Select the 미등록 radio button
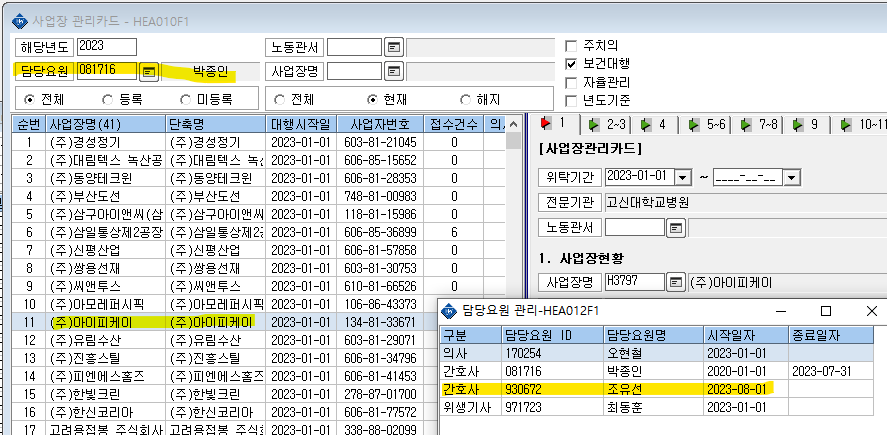The width and height of the screenshot is (887, 435). 186,100
